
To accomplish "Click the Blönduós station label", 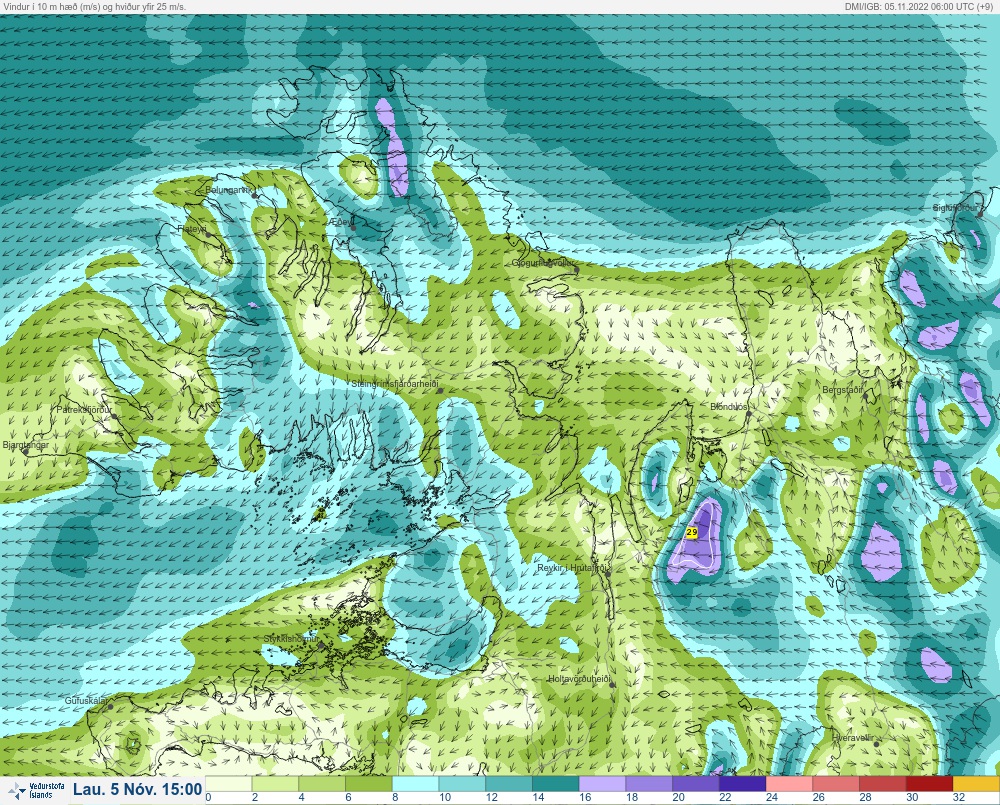I will pos(729,406).
